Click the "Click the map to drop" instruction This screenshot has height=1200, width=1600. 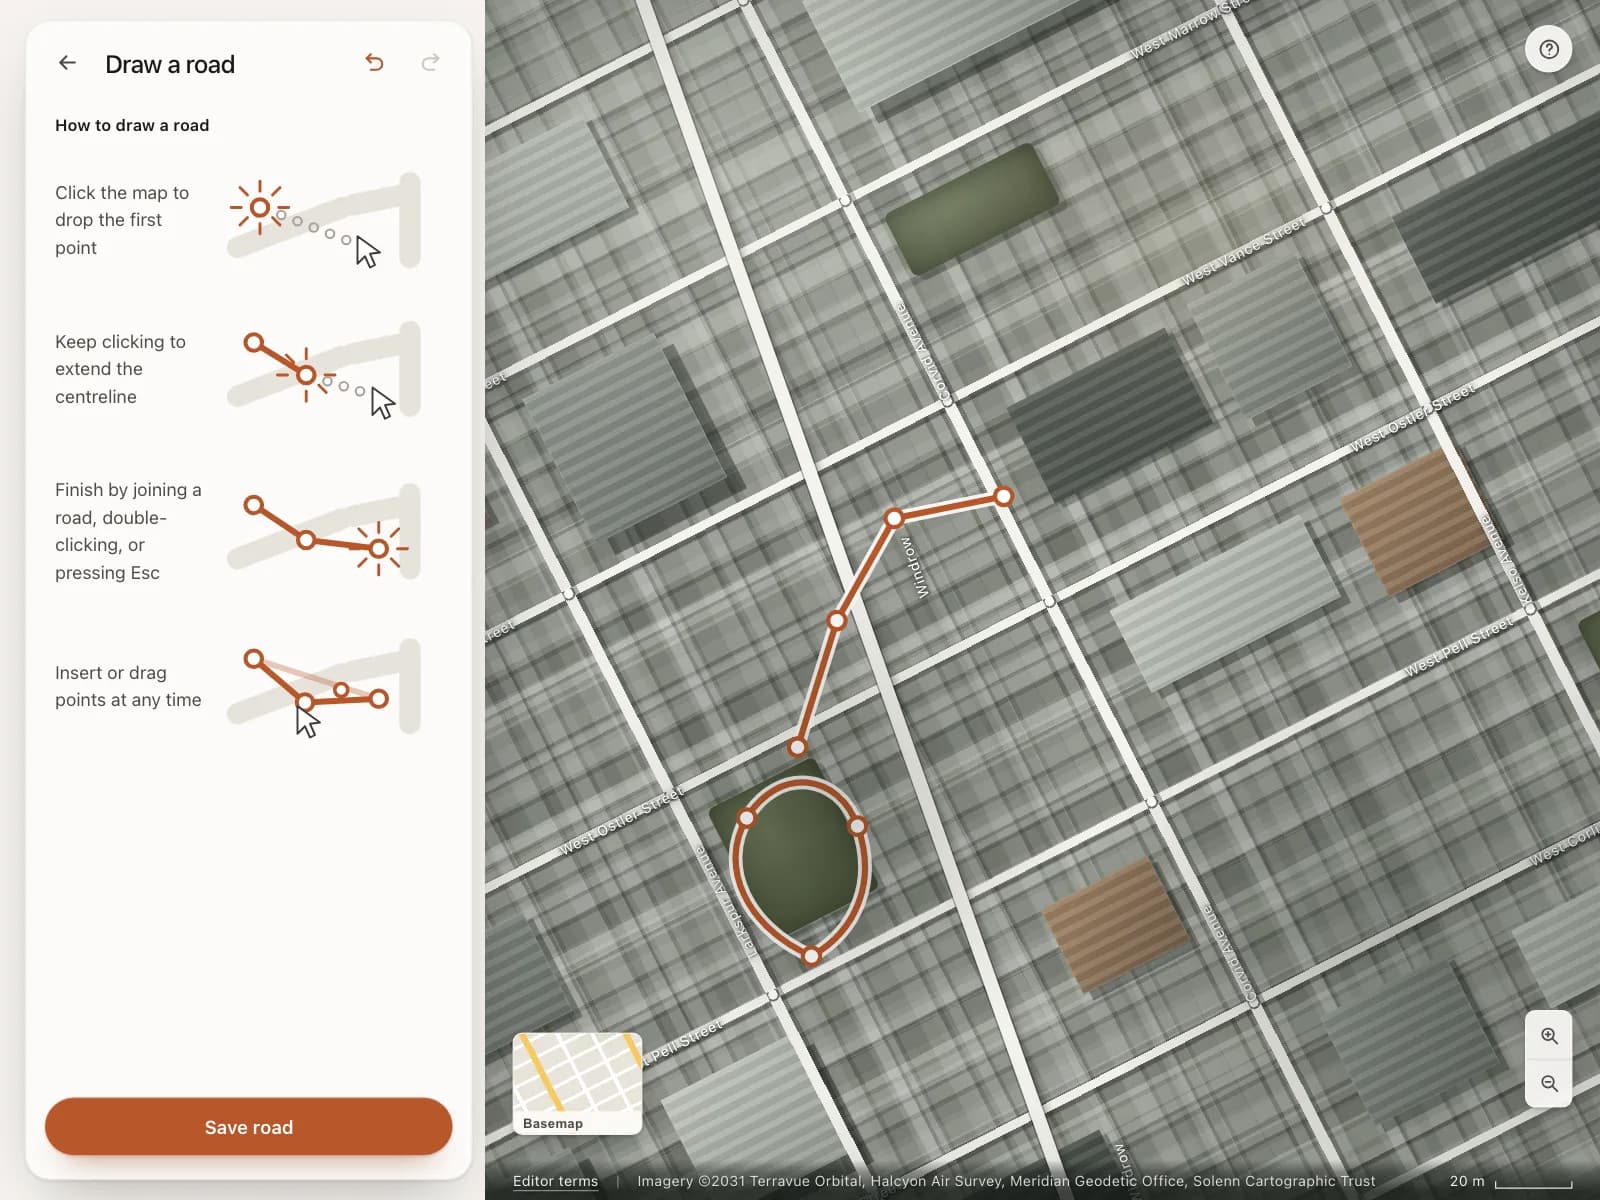coord(122,220)
